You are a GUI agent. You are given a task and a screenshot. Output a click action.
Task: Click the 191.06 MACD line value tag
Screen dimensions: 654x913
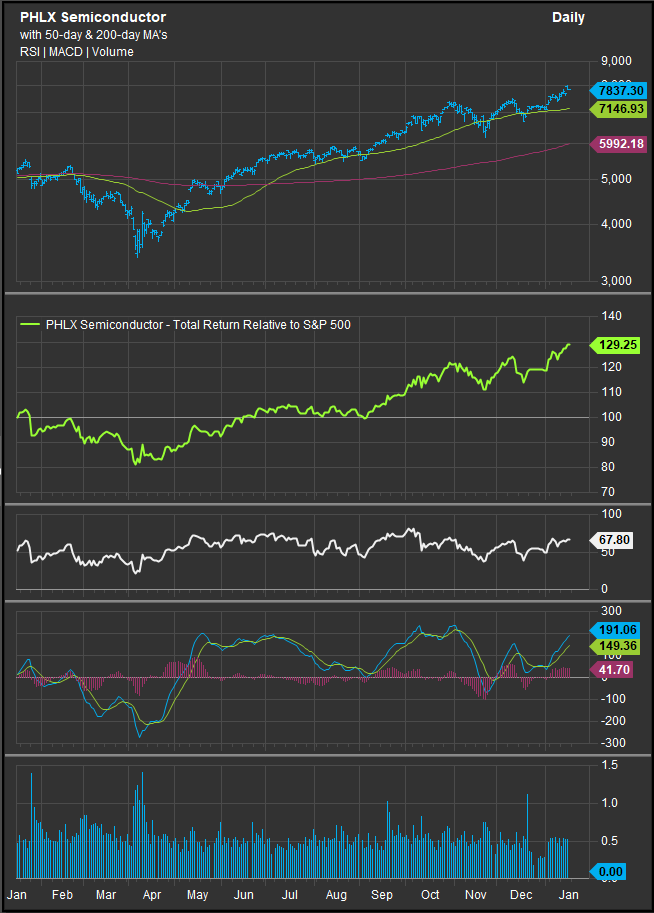point(620,631)
